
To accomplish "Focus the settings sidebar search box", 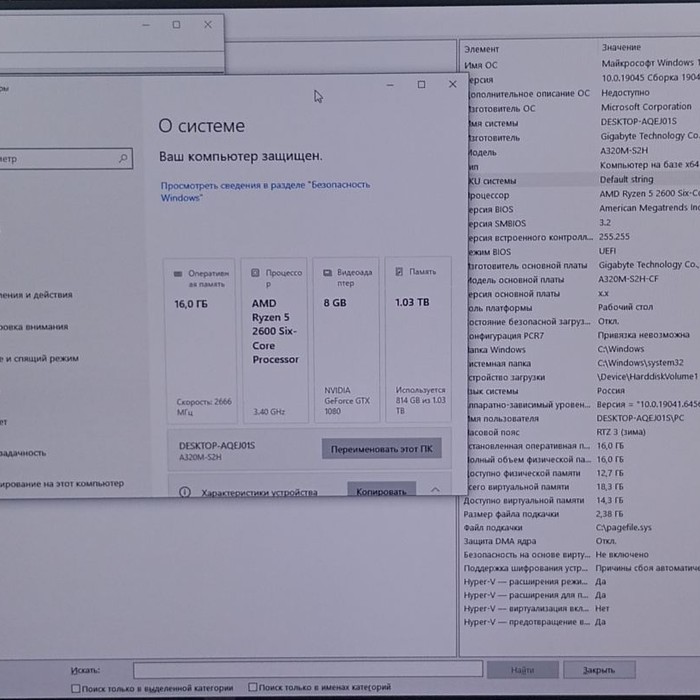I will [x=65, y=158].
